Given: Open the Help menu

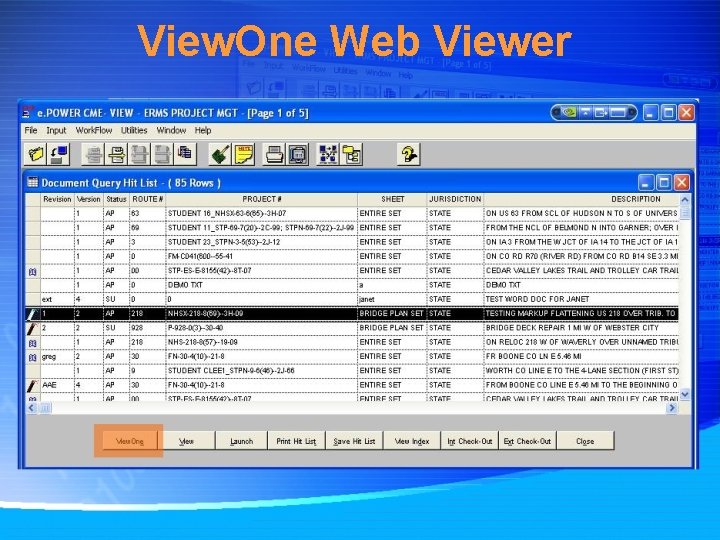Looking at the screenshot, I should [x=202, y=130].
